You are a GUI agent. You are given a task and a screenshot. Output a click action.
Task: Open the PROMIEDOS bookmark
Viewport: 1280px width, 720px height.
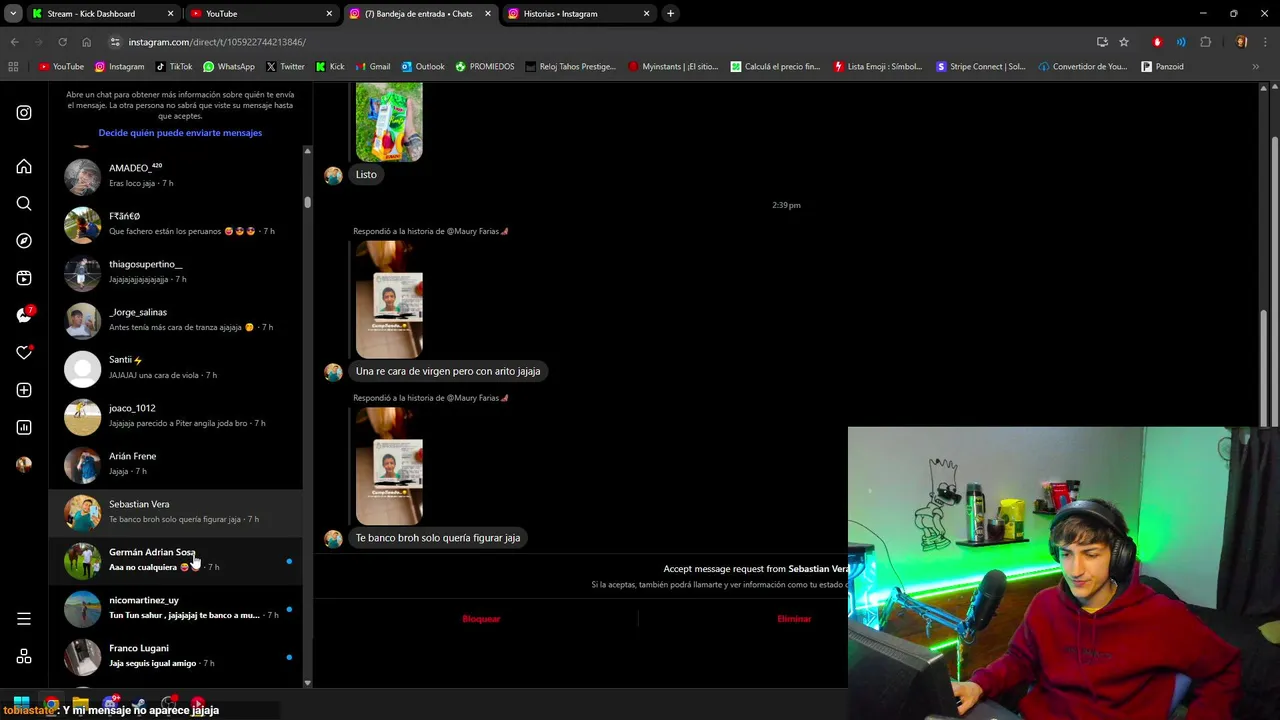pos(485,67)
